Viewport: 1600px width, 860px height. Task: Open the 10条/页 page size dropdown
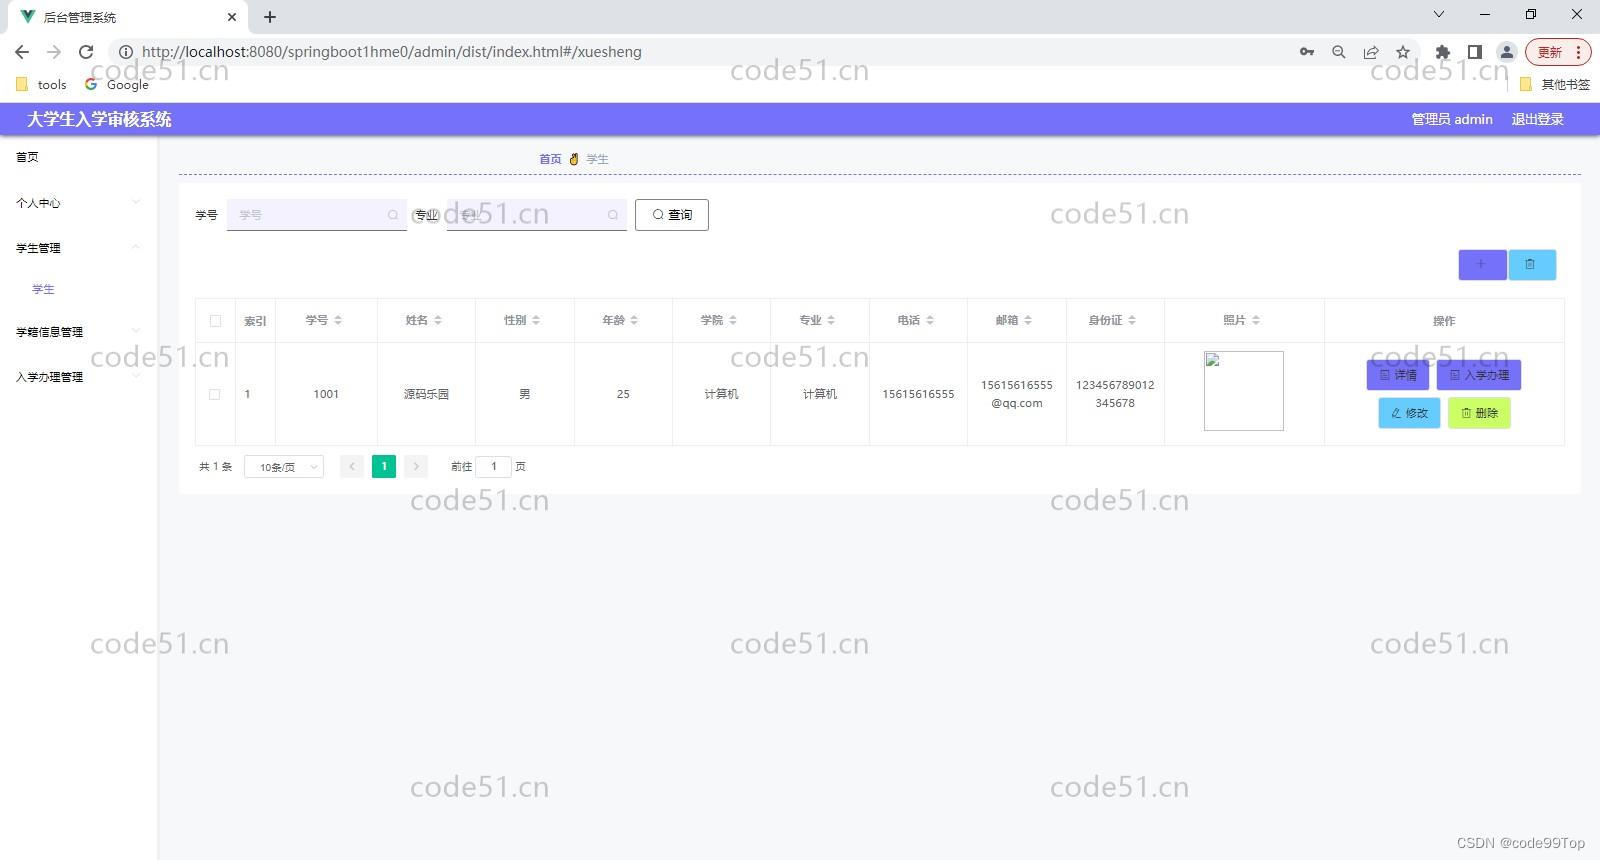click(x=284, y=467)
